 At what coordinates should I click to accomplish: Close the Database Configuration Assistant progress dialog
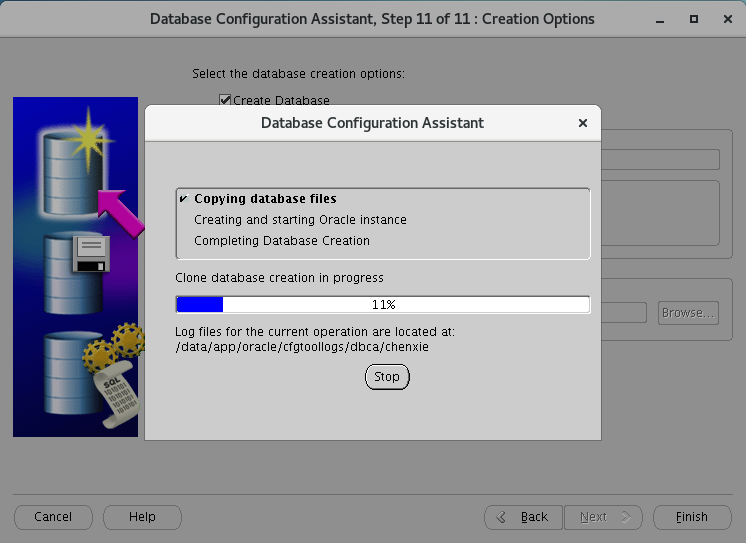click(x=583, y=123)
